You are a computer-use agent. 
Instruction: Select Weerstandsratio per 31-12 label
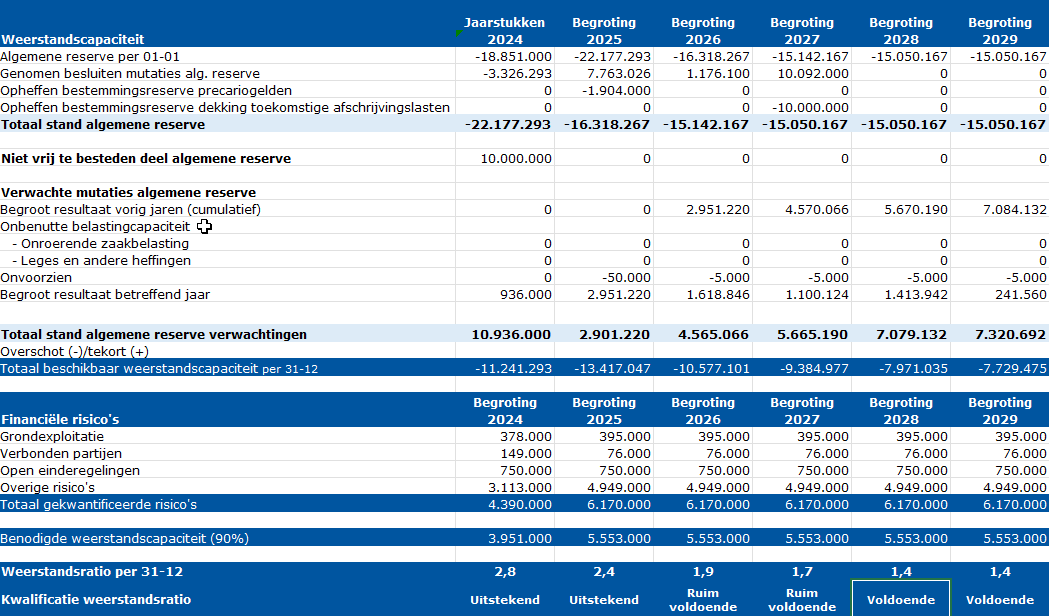point(92,572)
